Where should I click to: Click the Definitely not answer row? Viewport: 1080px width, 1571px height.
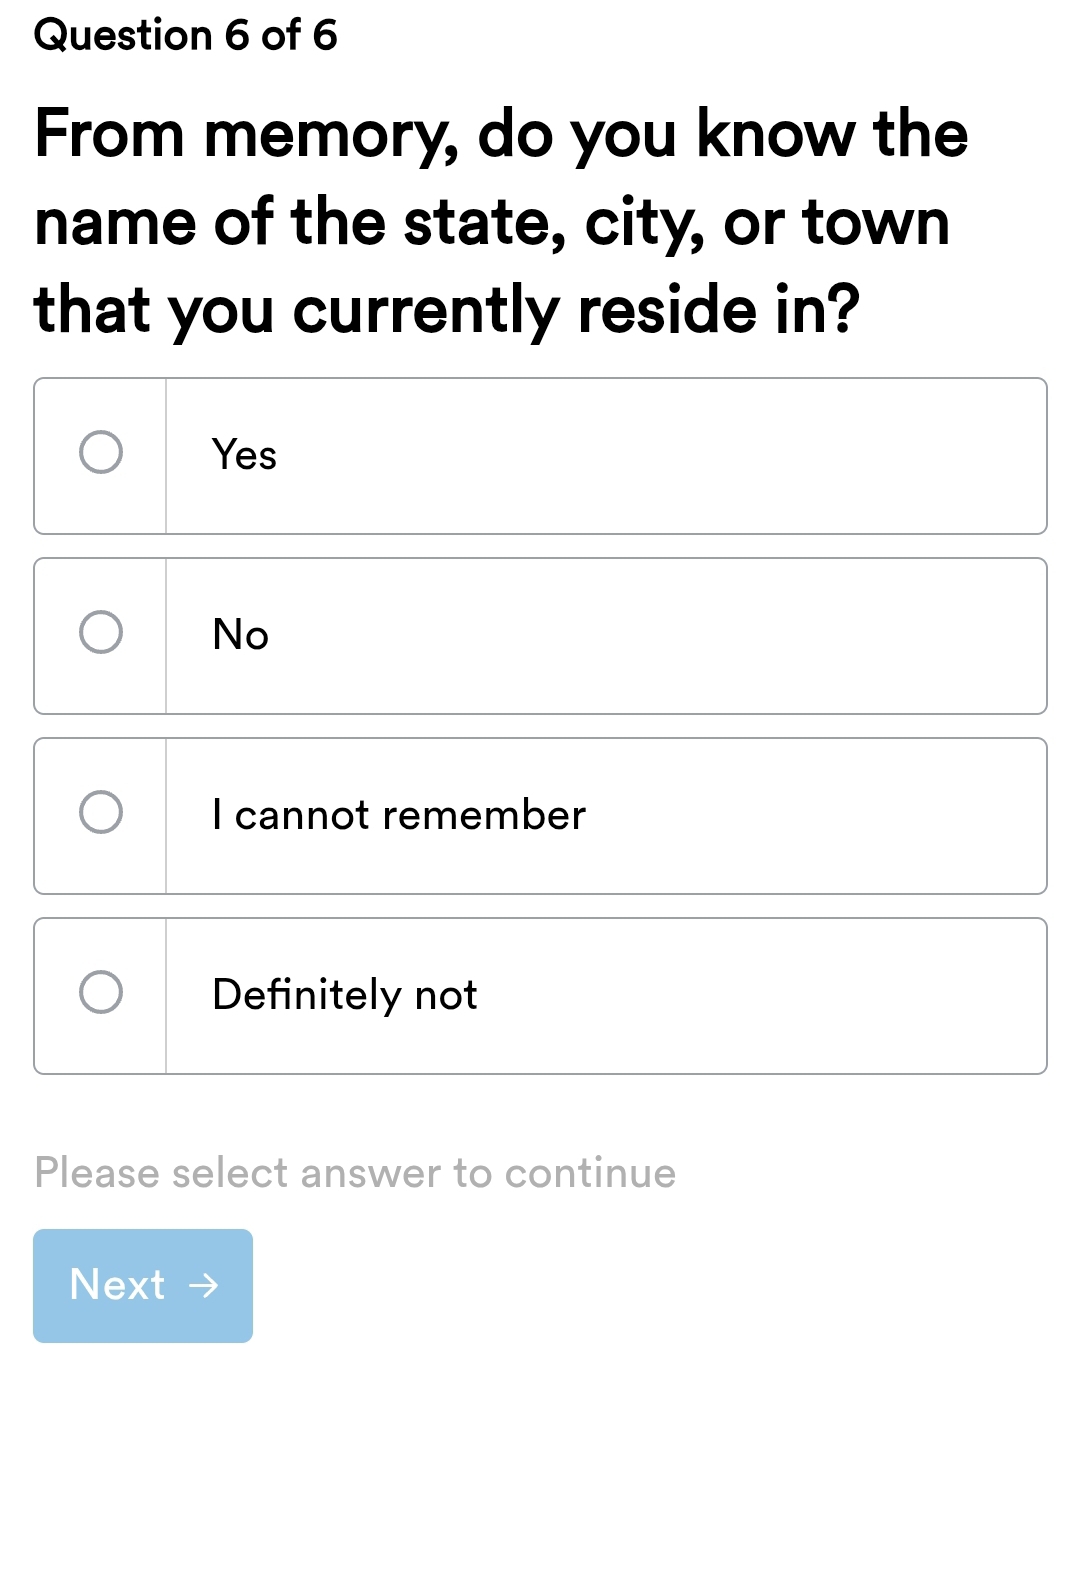540,993
